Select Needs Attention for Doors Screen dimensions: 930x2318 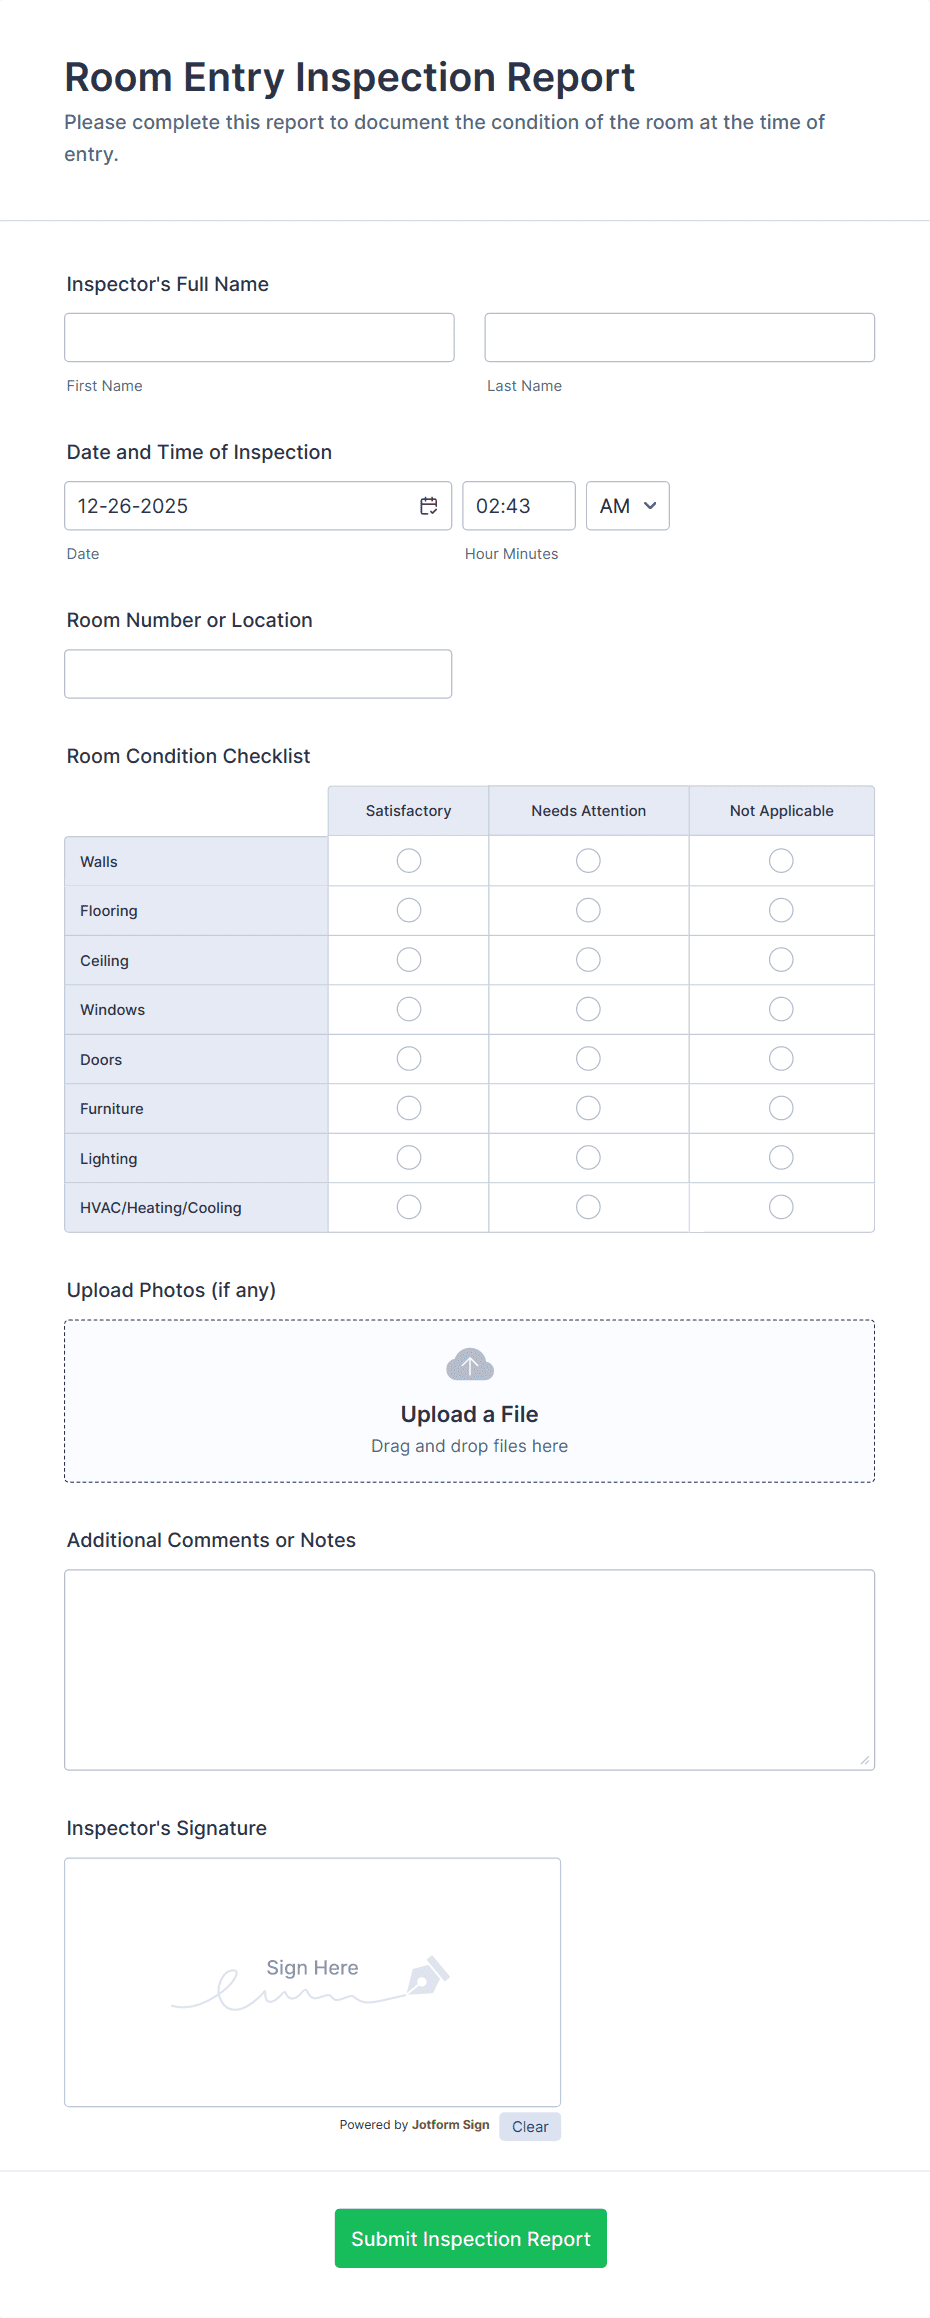tap(588, 1058)
